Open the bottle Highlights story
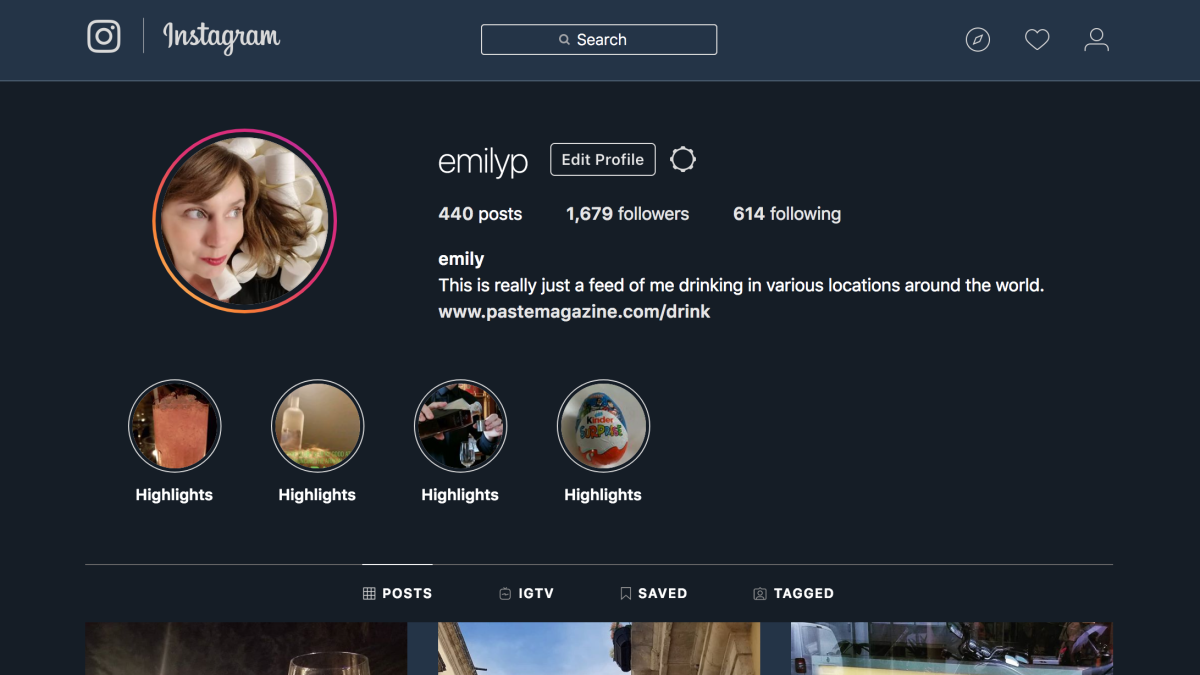The image size is (1200, 675). pos(317,426)
